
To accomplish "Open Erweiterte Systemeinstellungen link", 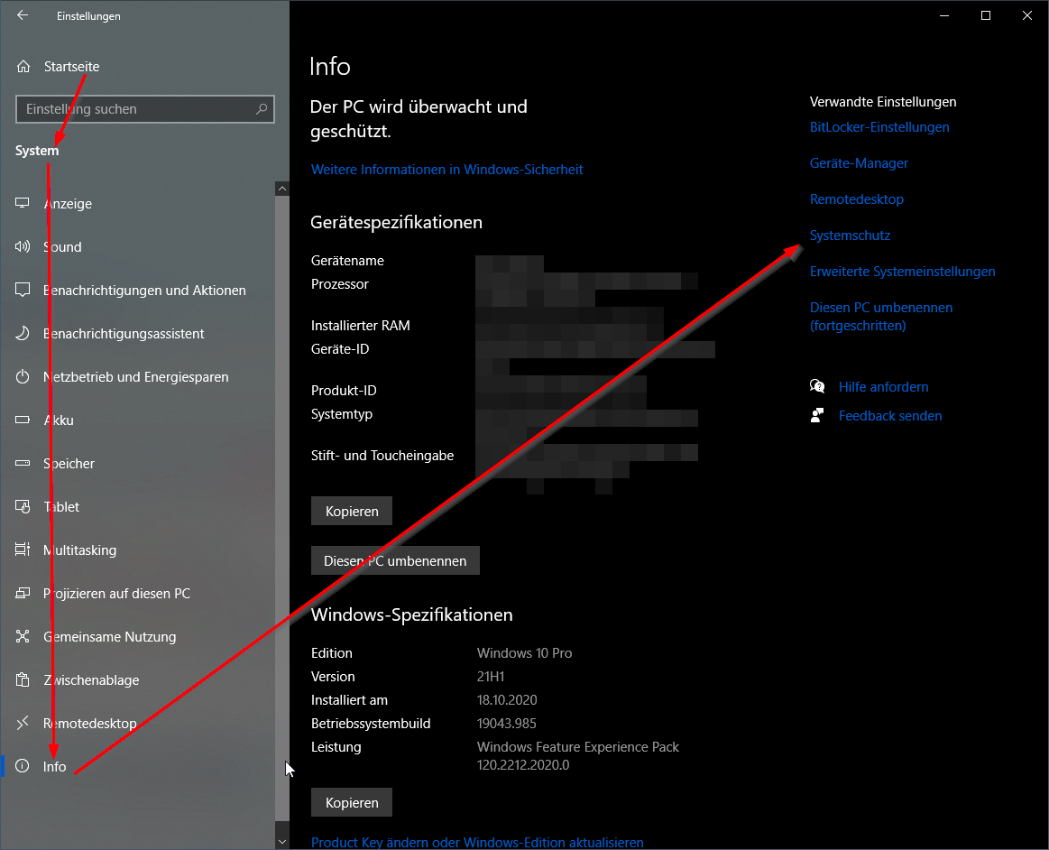I will click(902, 272).
